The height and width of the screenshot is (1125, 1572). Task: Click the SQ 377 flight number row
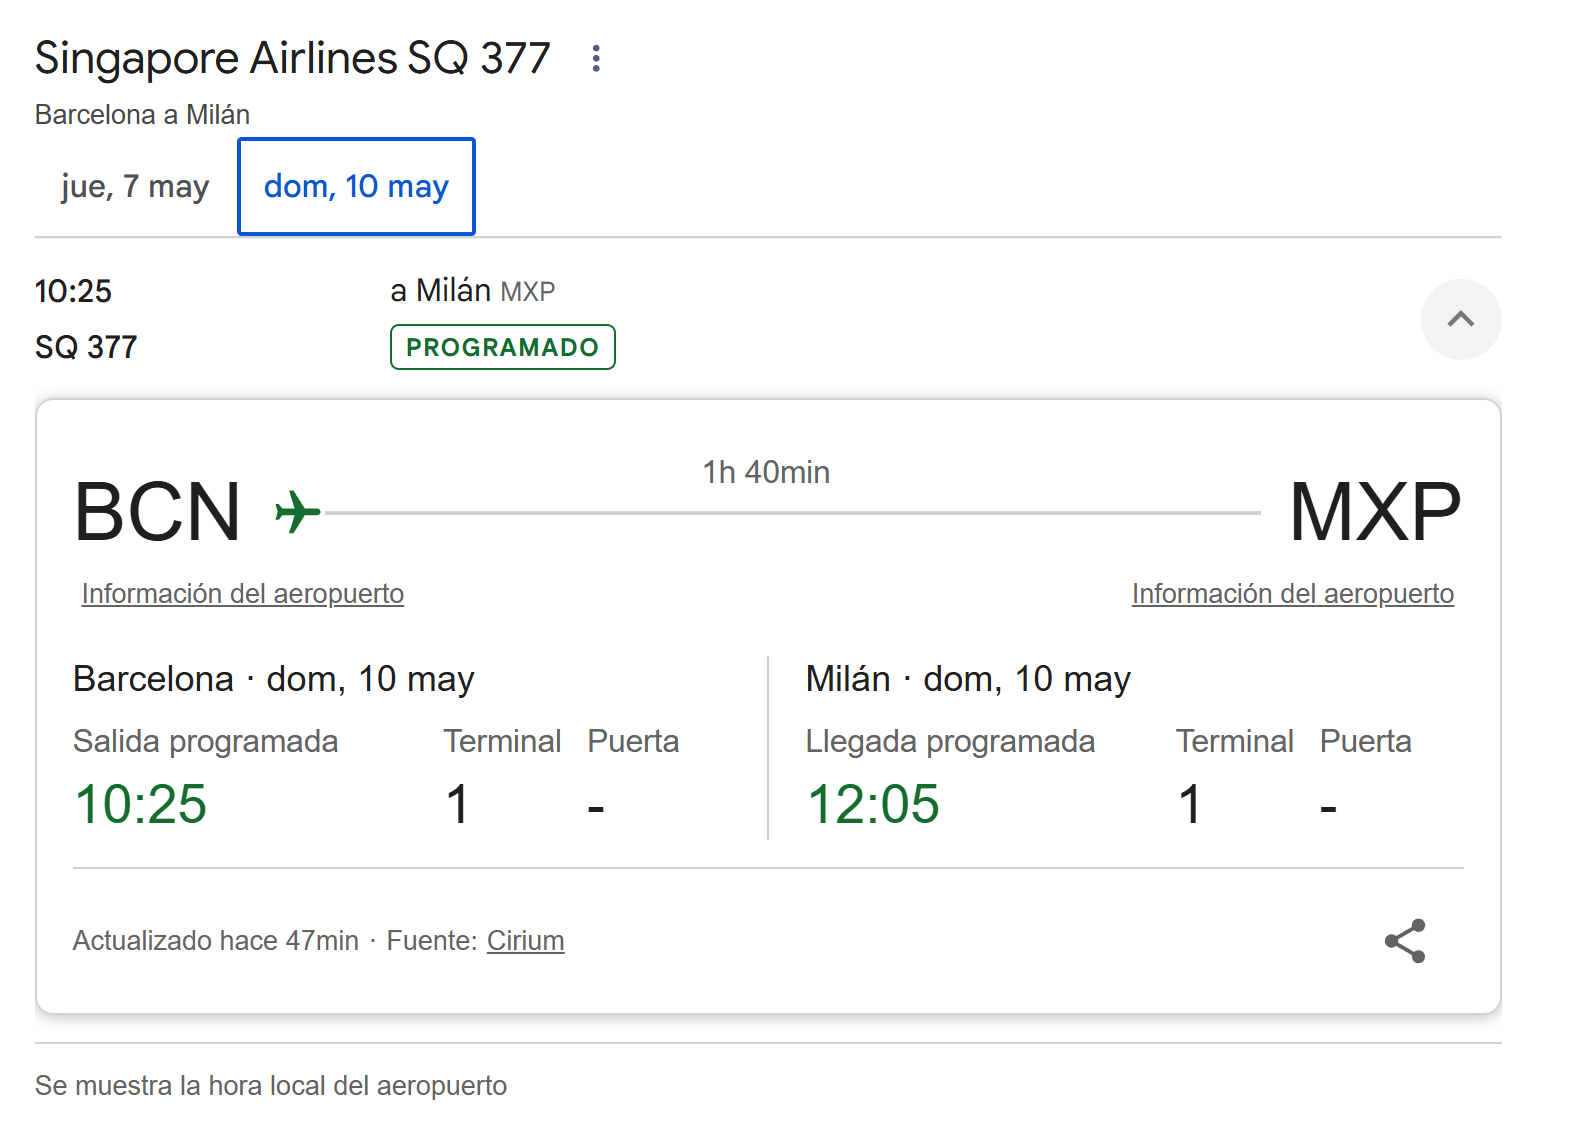tap(86, 347)
